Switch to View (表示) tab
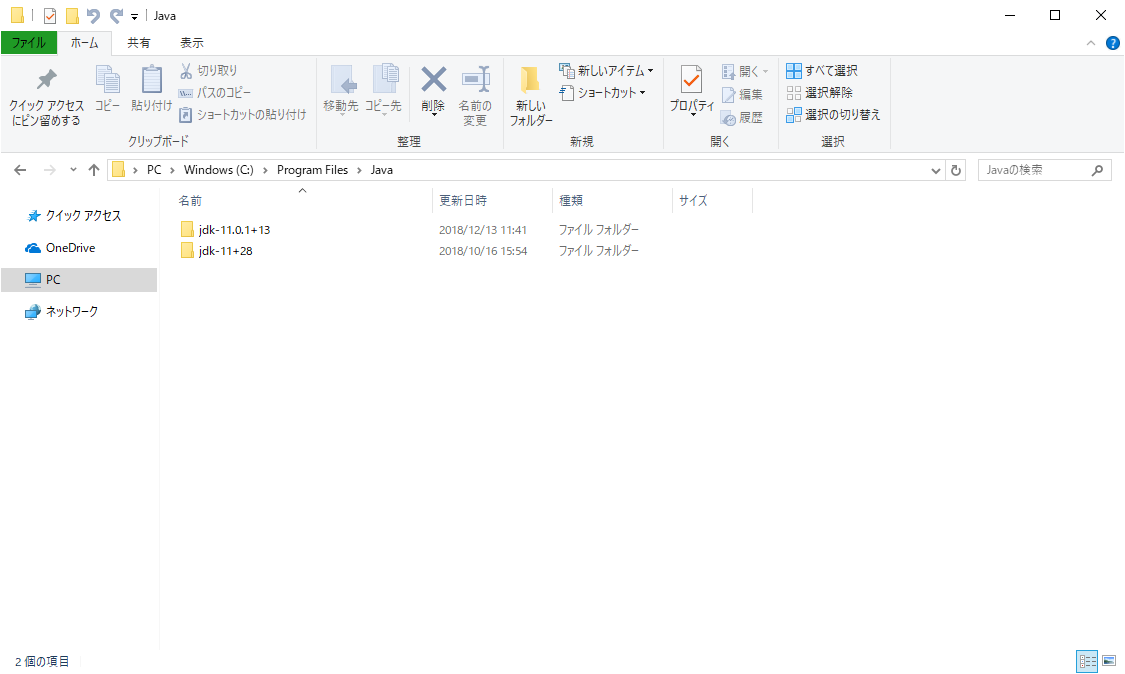Image resolution: width=1125 pixels, height=674 pixels. click(x=192, y=43)
